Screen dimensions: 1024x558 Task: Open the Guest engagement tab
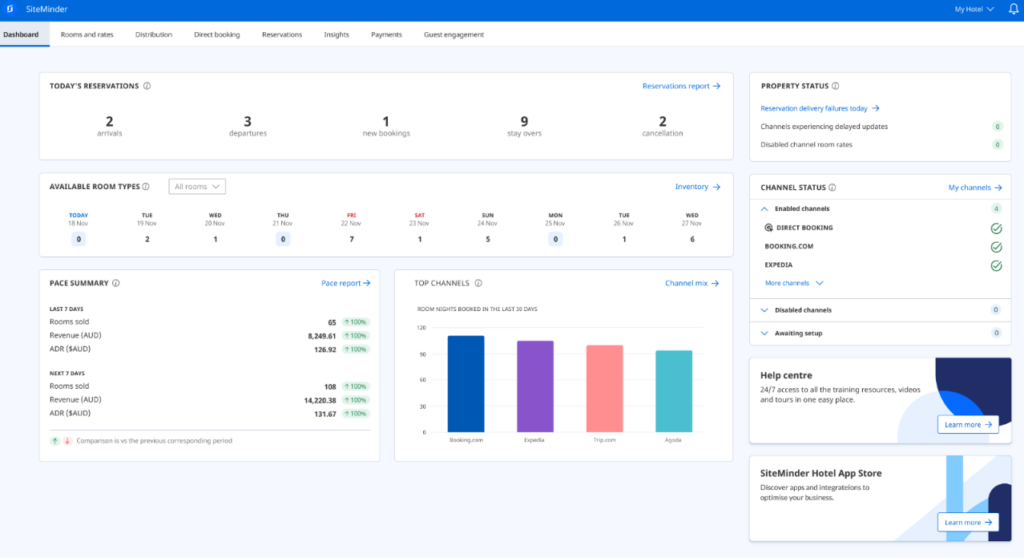pyautogui.click(x=454, y=35)
